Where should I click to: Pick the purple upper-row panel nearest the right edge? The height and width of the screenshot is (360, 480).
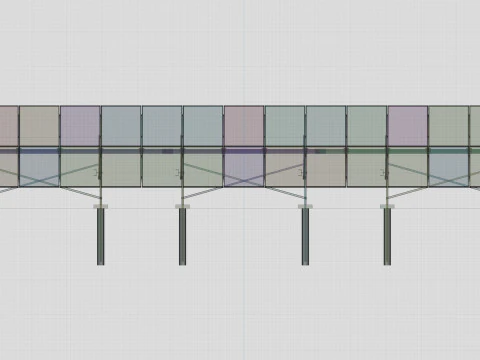[x=408, y=126]
